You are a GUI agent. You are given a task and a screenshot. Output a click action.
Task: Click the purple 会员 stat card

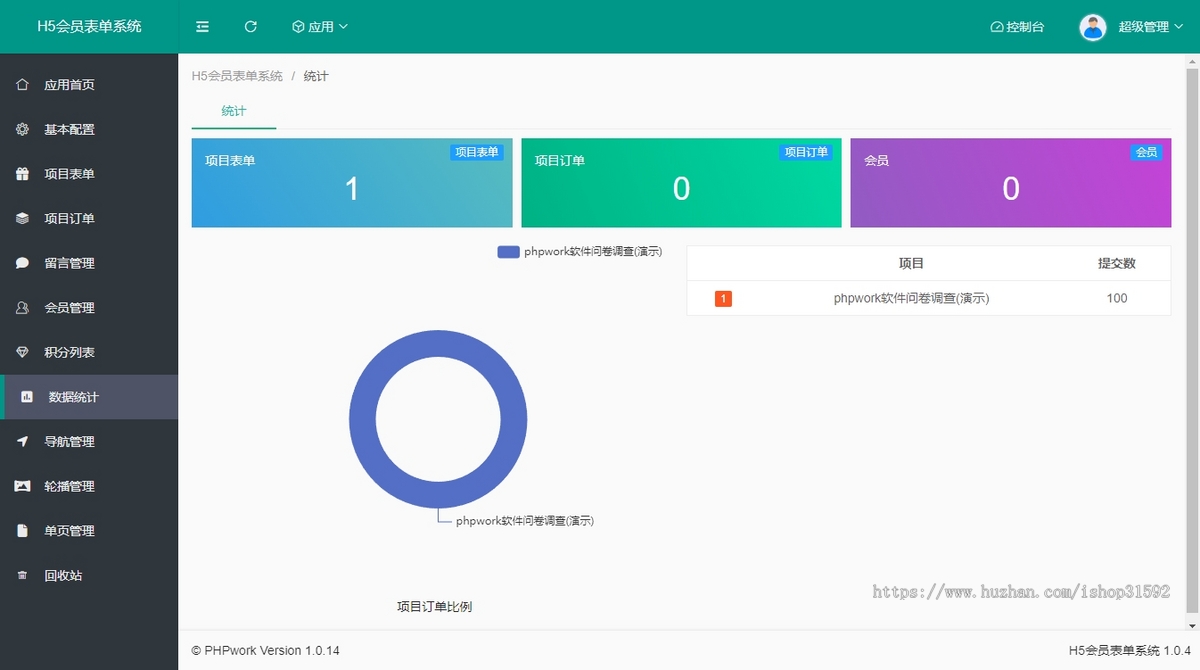pos(1010,183)
